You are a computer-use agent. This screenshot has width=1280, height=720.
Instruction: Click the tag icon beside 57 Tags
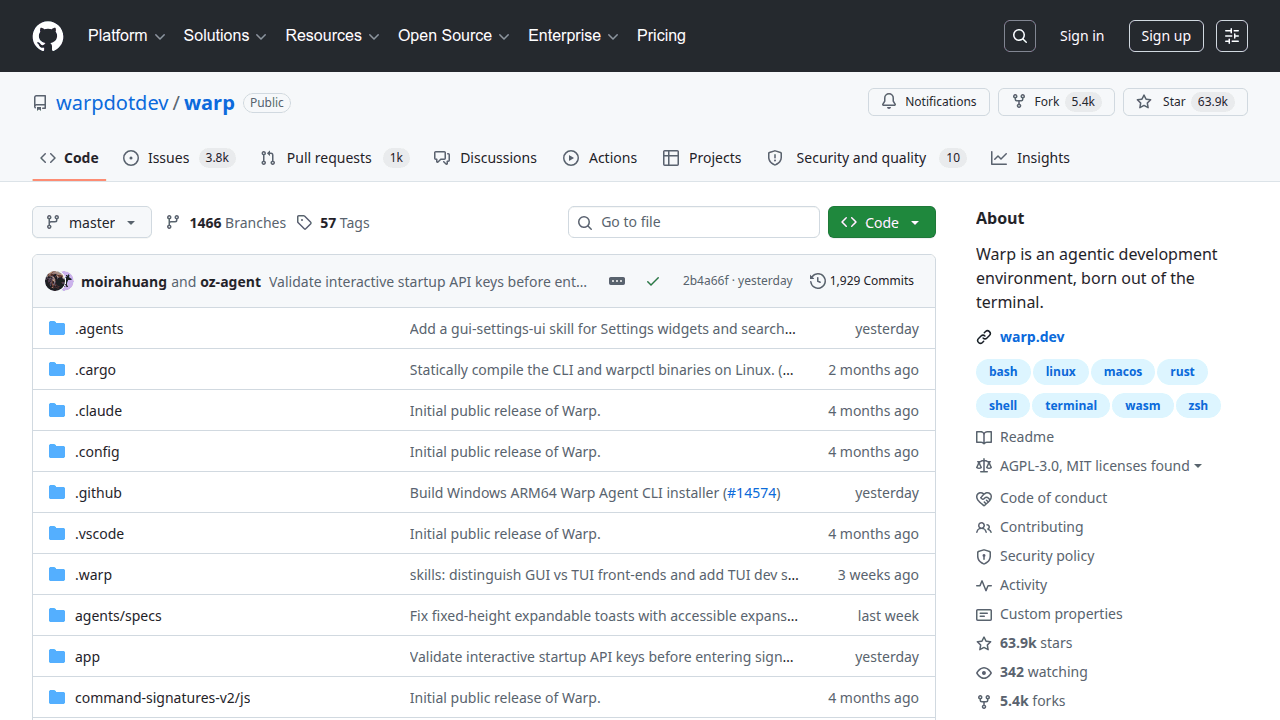[x=304, y=222]
